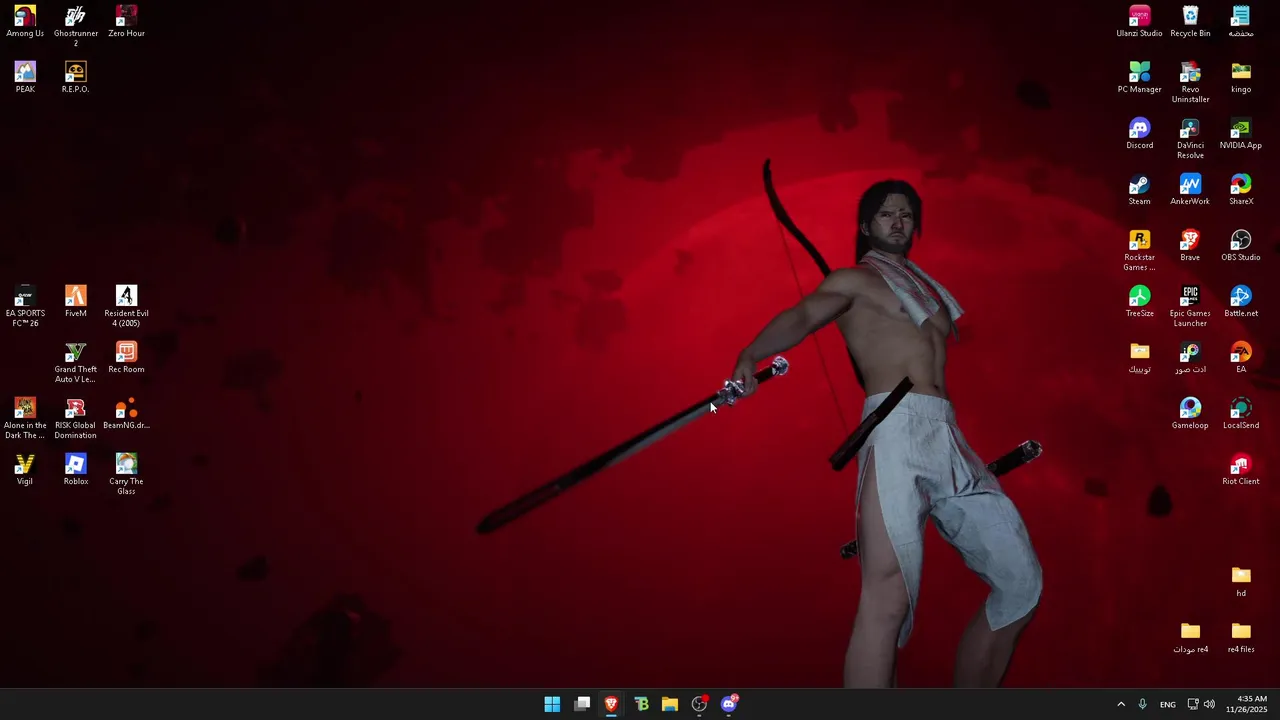The height and width of the screenshot is (720, 1280).
Task: Select the DaVinci Resolve icon
Action: (1190, 139)
